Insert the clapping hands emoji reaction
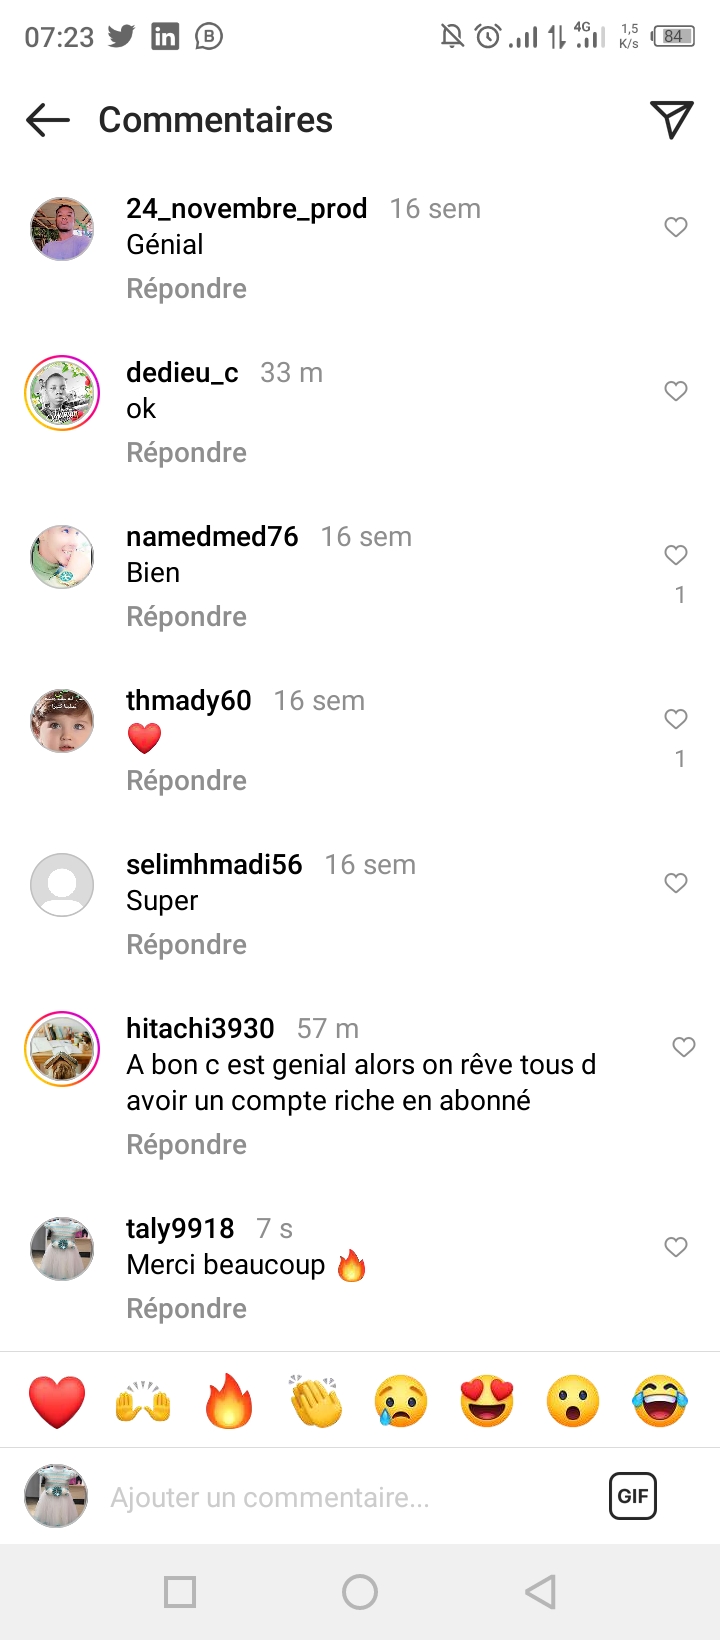The image size is (720, 1640). (315, 1401)
